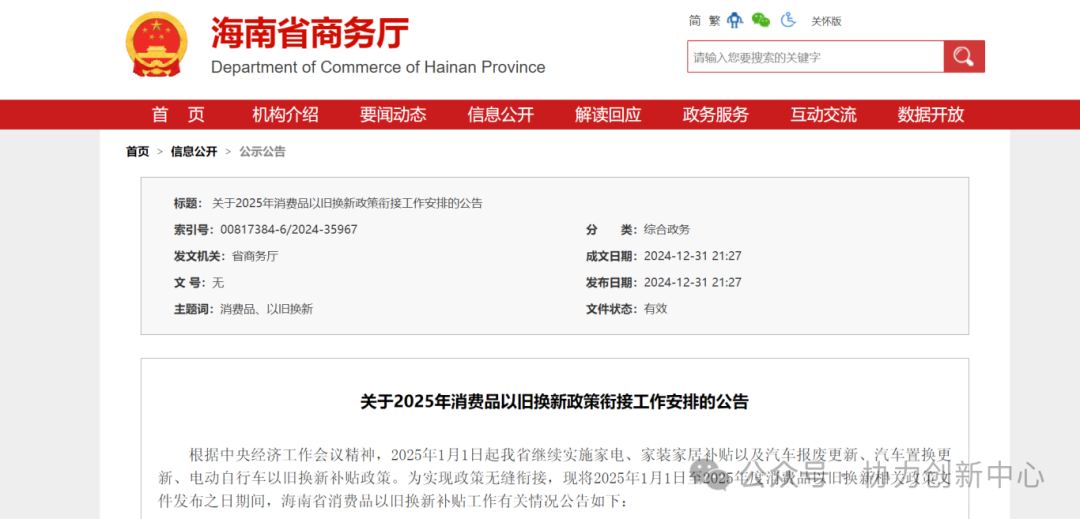This screenshot has height=519, width=1080.
Task: Open the 互动交流 menu item
Action: (x=823, y=115)
